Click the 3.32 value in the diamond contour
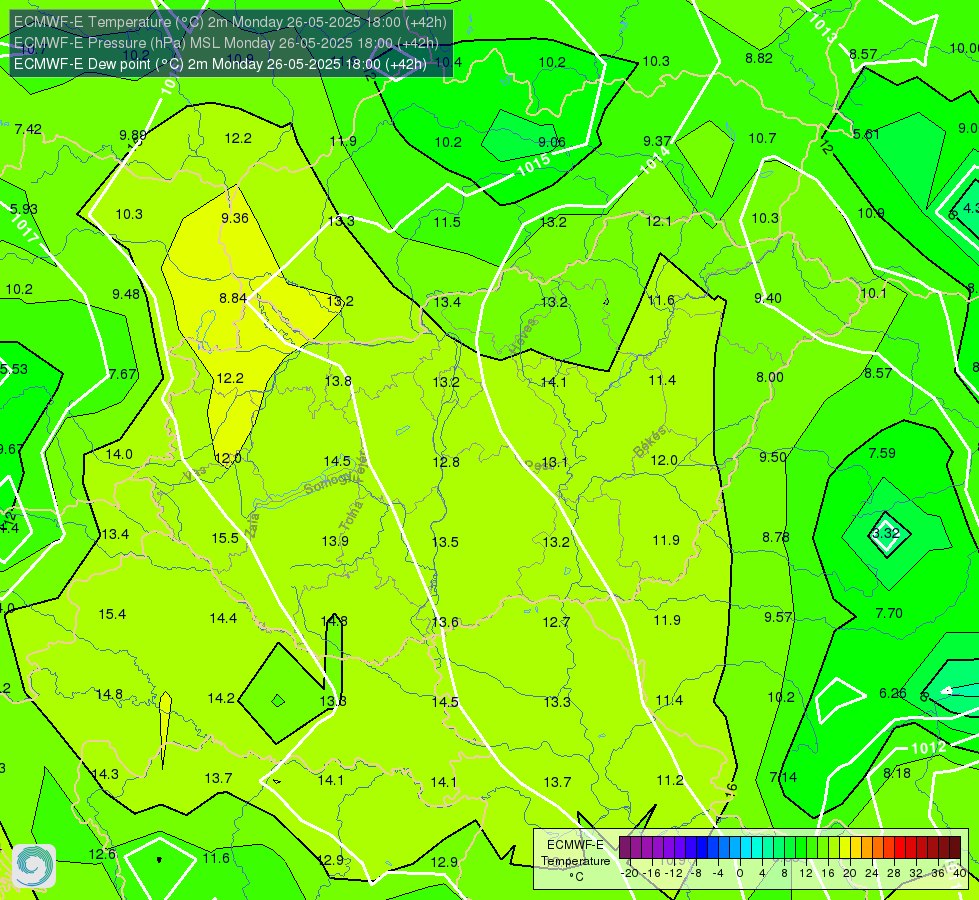Screen dimensions: 979x900 point(885,533)
